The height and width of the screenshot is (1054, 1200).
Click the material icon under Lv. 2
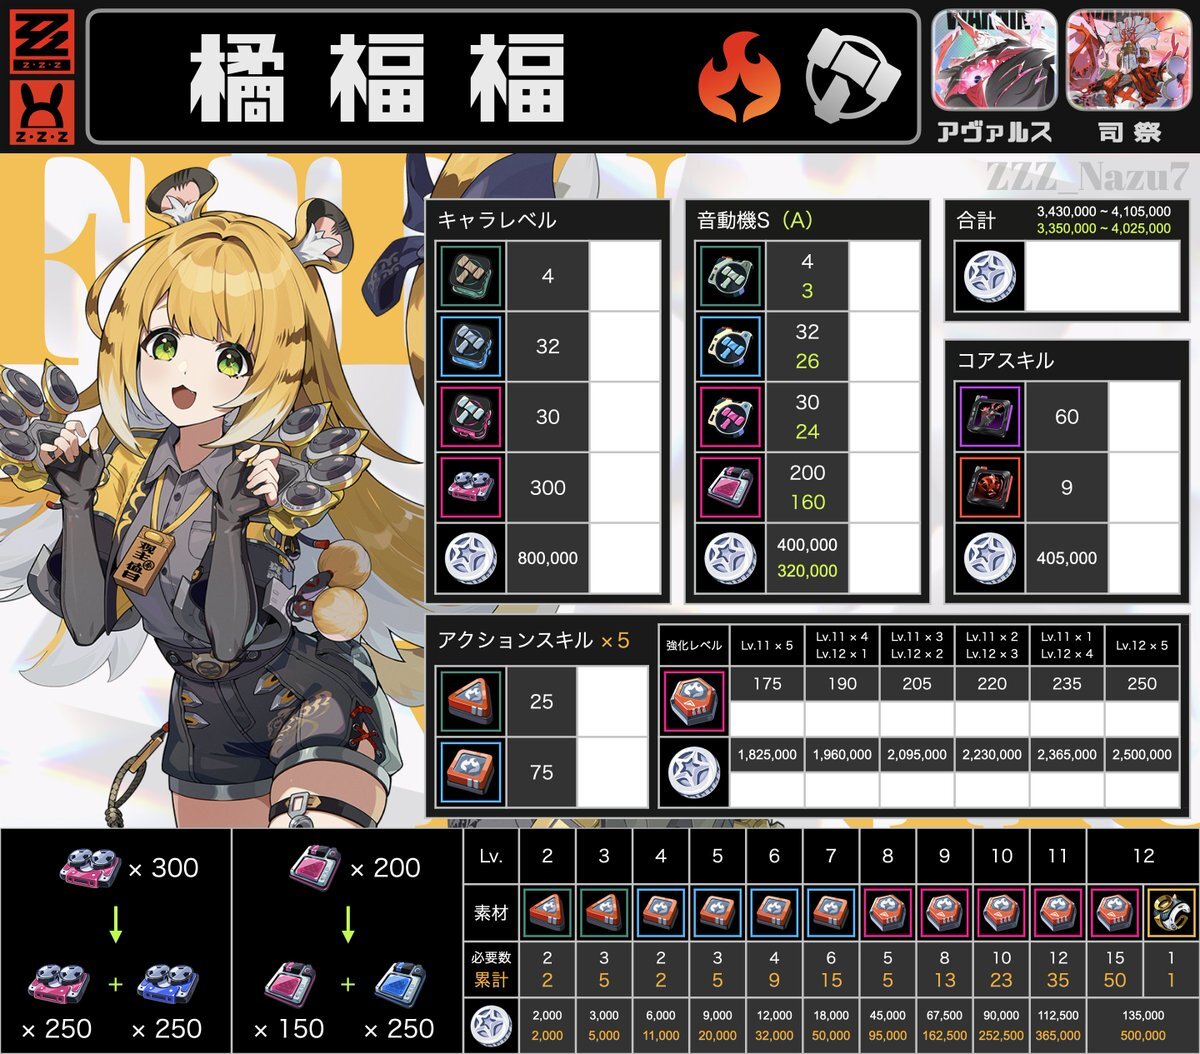point(547,913)
